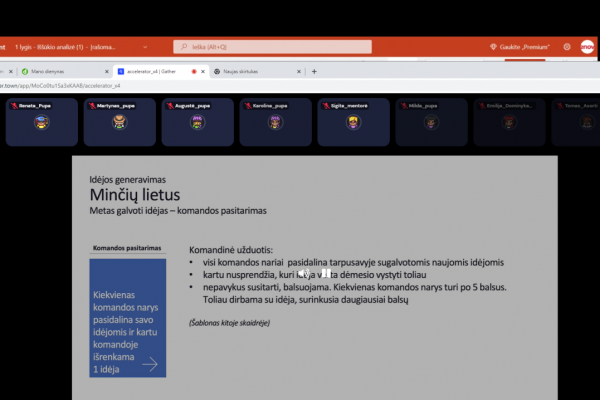Close the Naujas skirtukas tab
This screenshot has height=400, width=600.
299,72
